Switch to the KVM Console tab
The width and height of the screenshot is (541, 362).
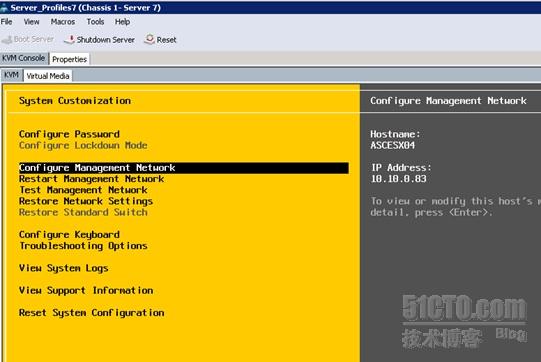pos(23,58)
